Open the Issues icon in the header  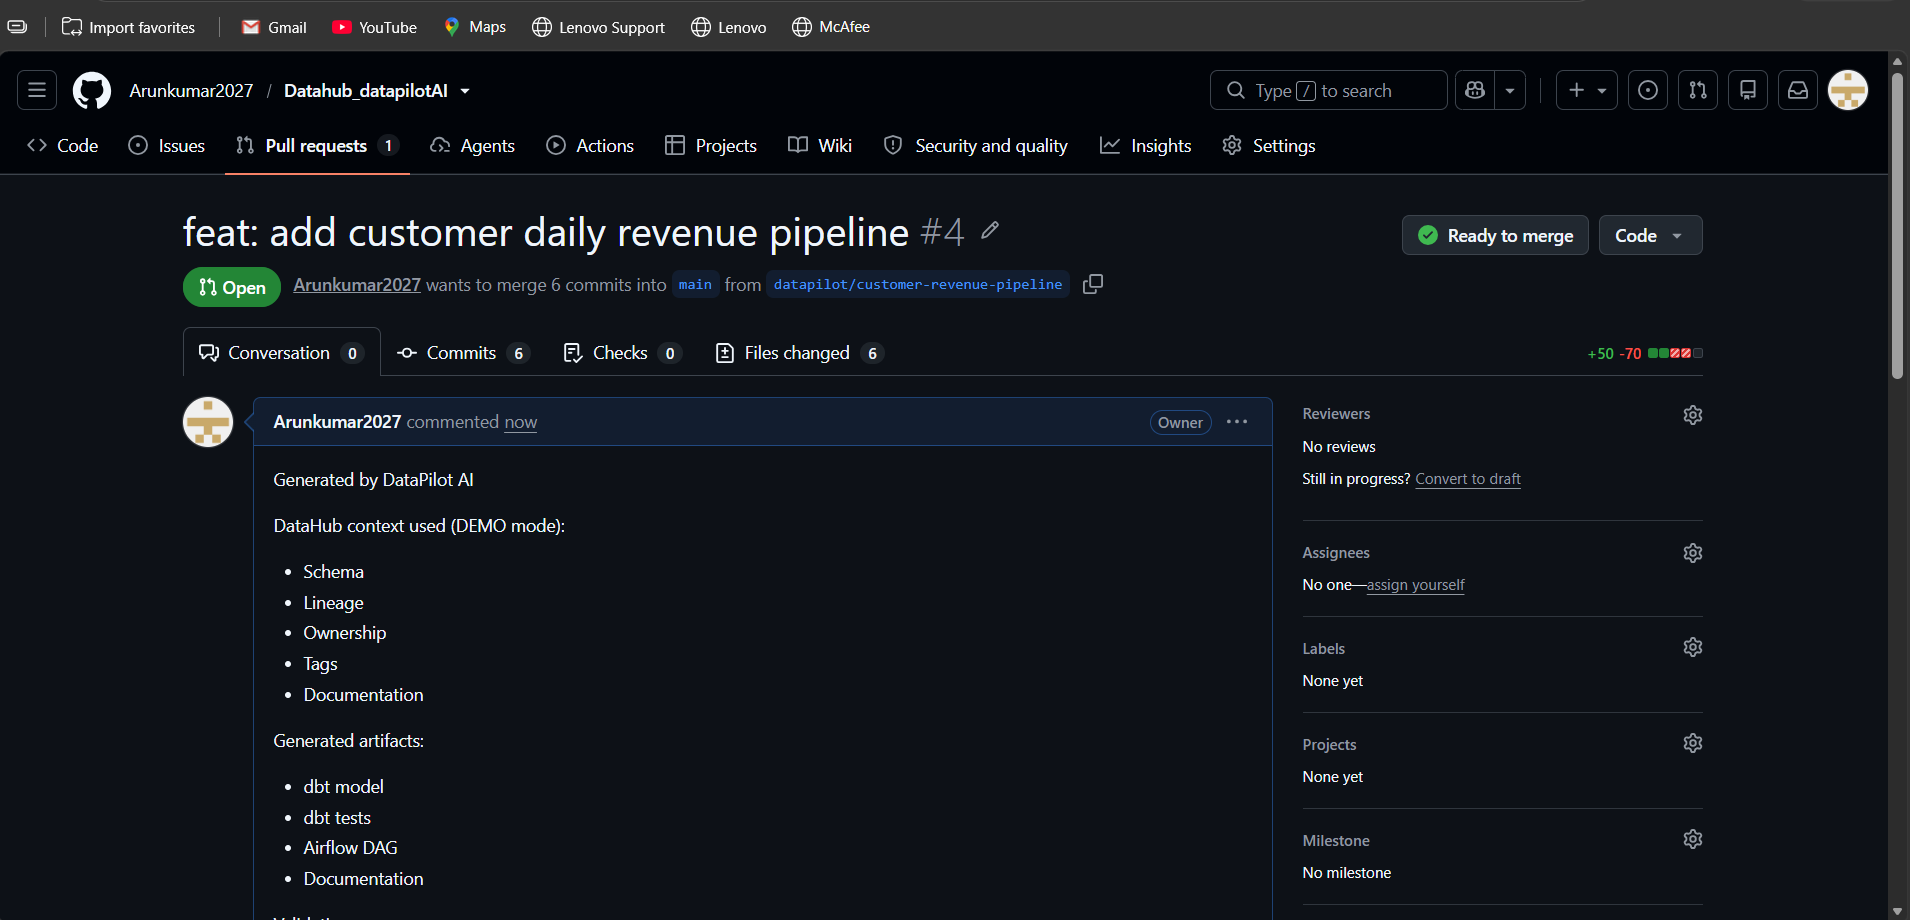(1648, 91)
